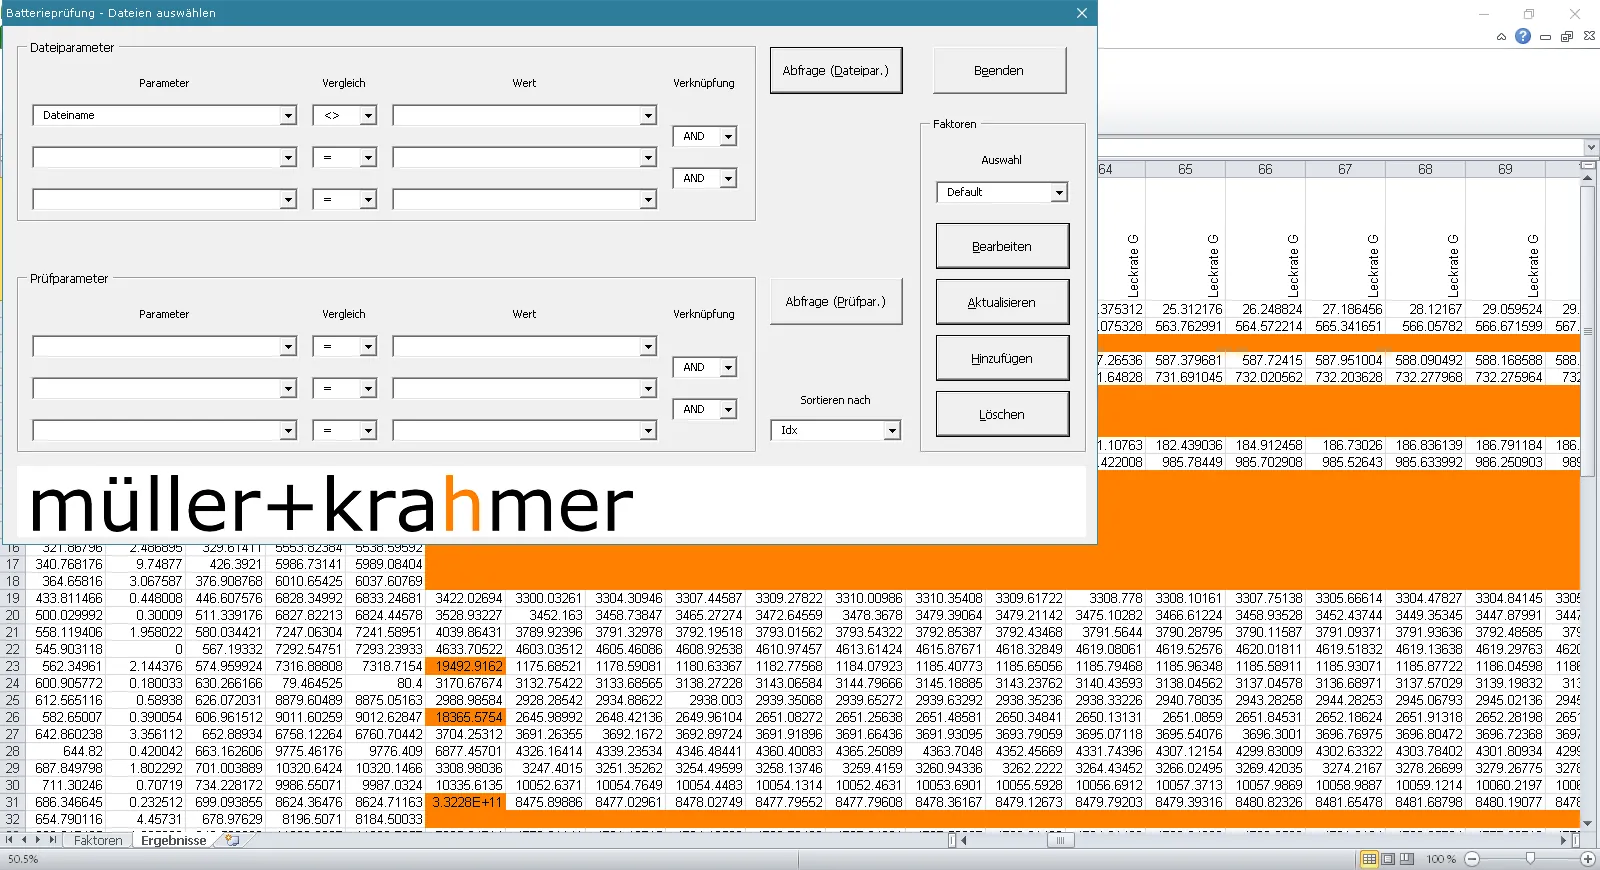Screen dimensions: 1600x870
Task: Jump to the last sheet tab arrow
Action: coord(53,841)
